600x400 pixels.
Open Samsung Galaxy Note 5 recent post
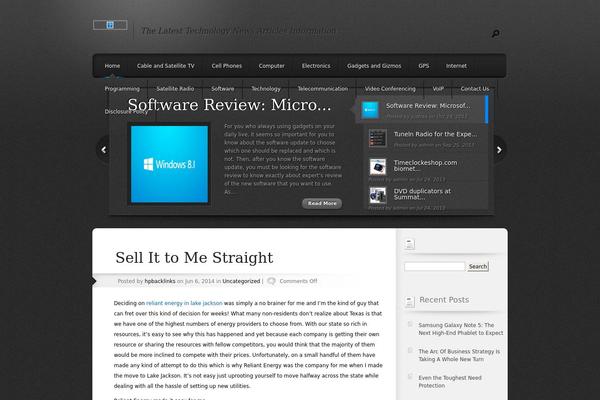click(x=461, y=329)
